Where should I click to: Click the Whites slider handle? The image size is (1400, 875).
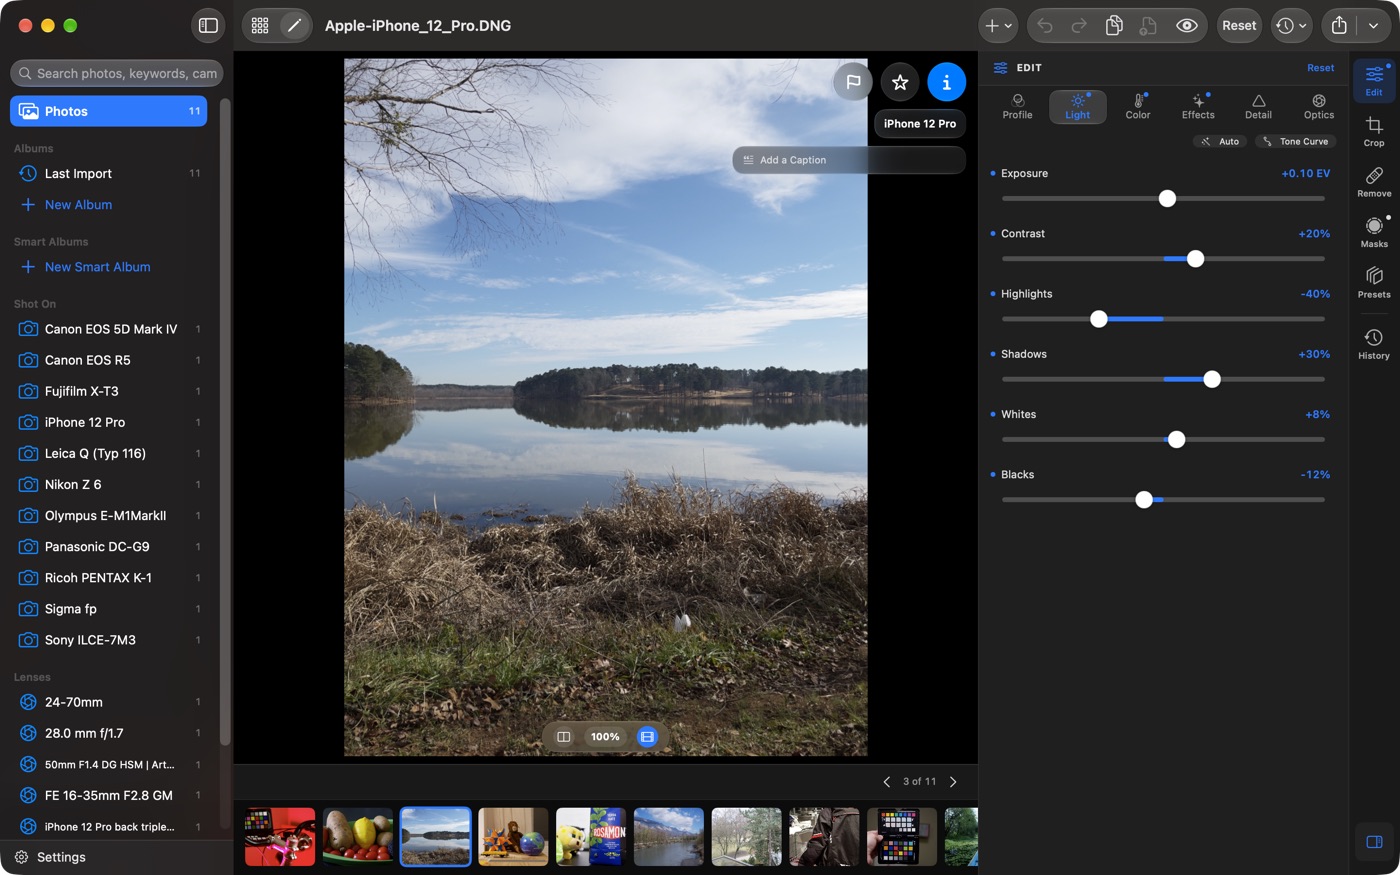tap(1176, 439)
